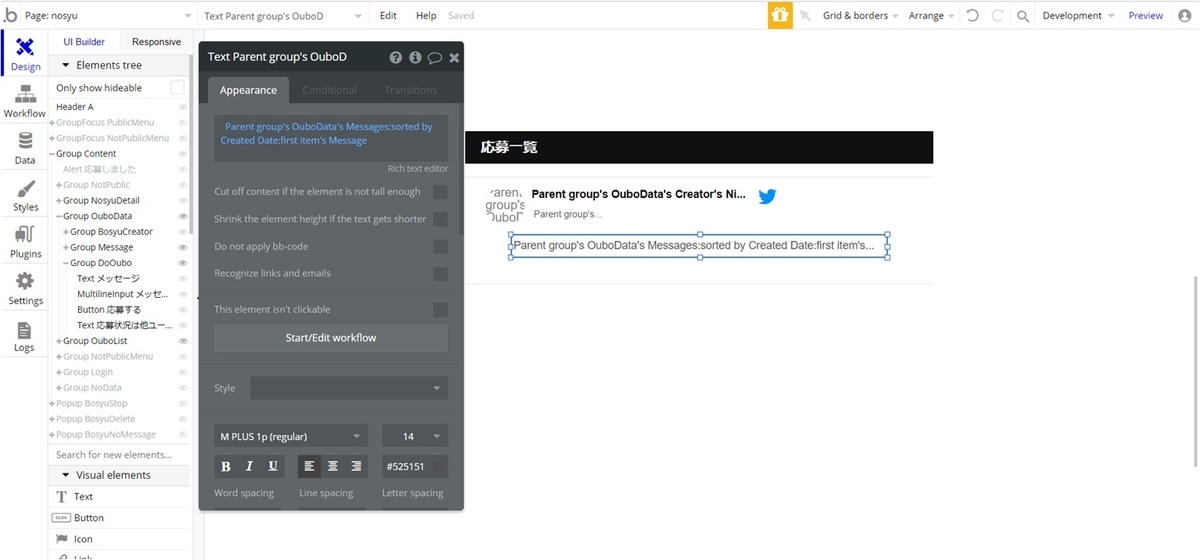This screenshot has height=560, width=1200.
Task: Switch to the Transitions tab
Action: (410, 90)
